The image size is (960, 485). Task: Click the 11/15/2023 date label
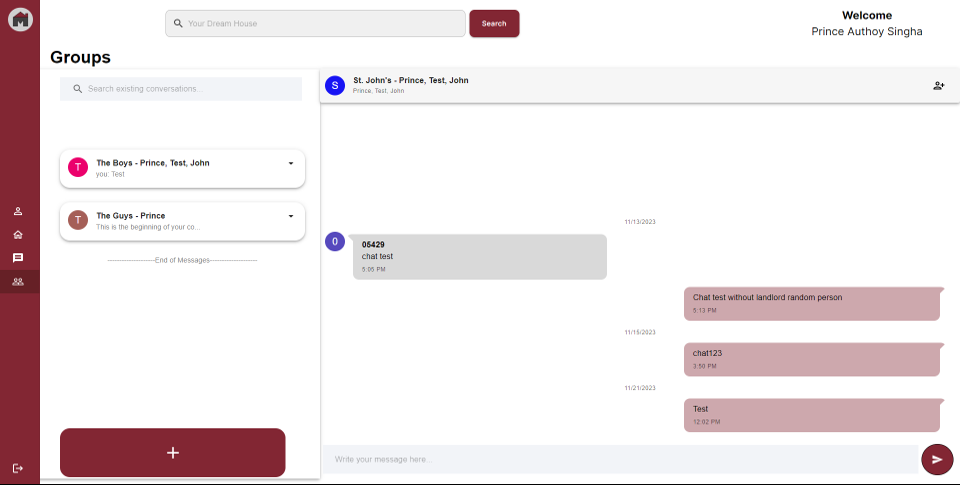[x=640, y=332]
